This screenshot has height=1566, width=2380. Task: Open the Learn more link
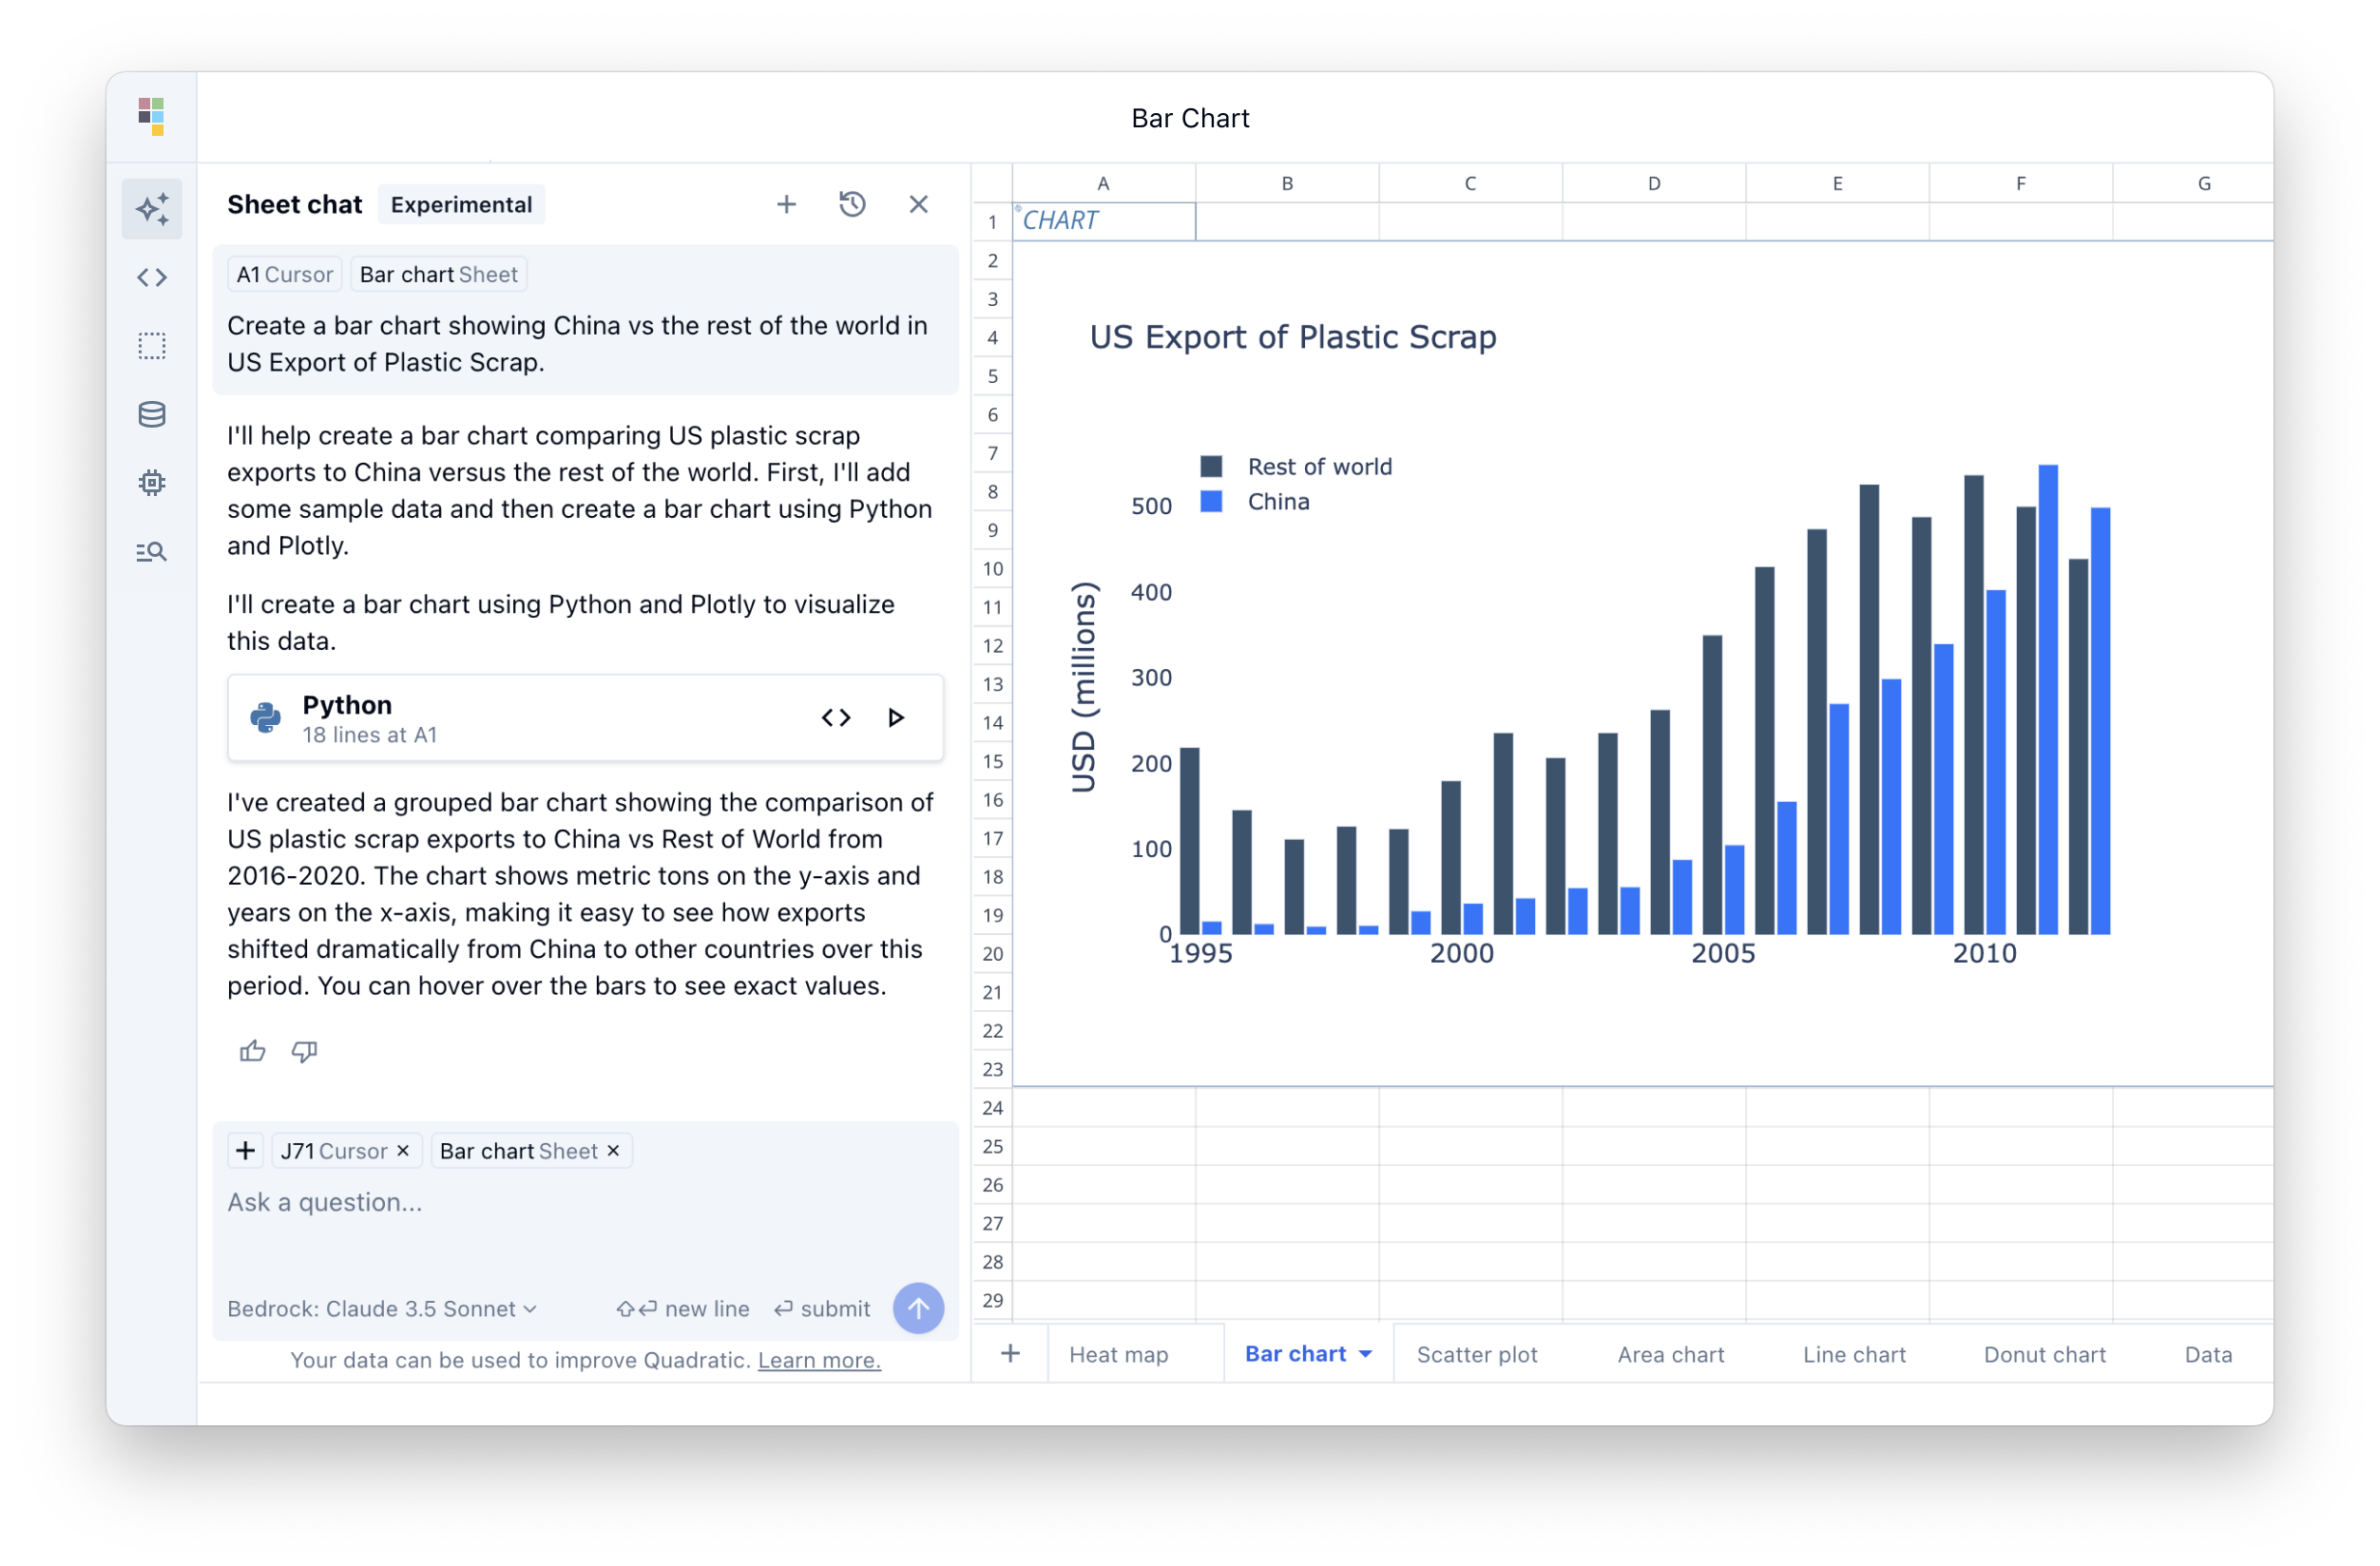[818, 1360]
